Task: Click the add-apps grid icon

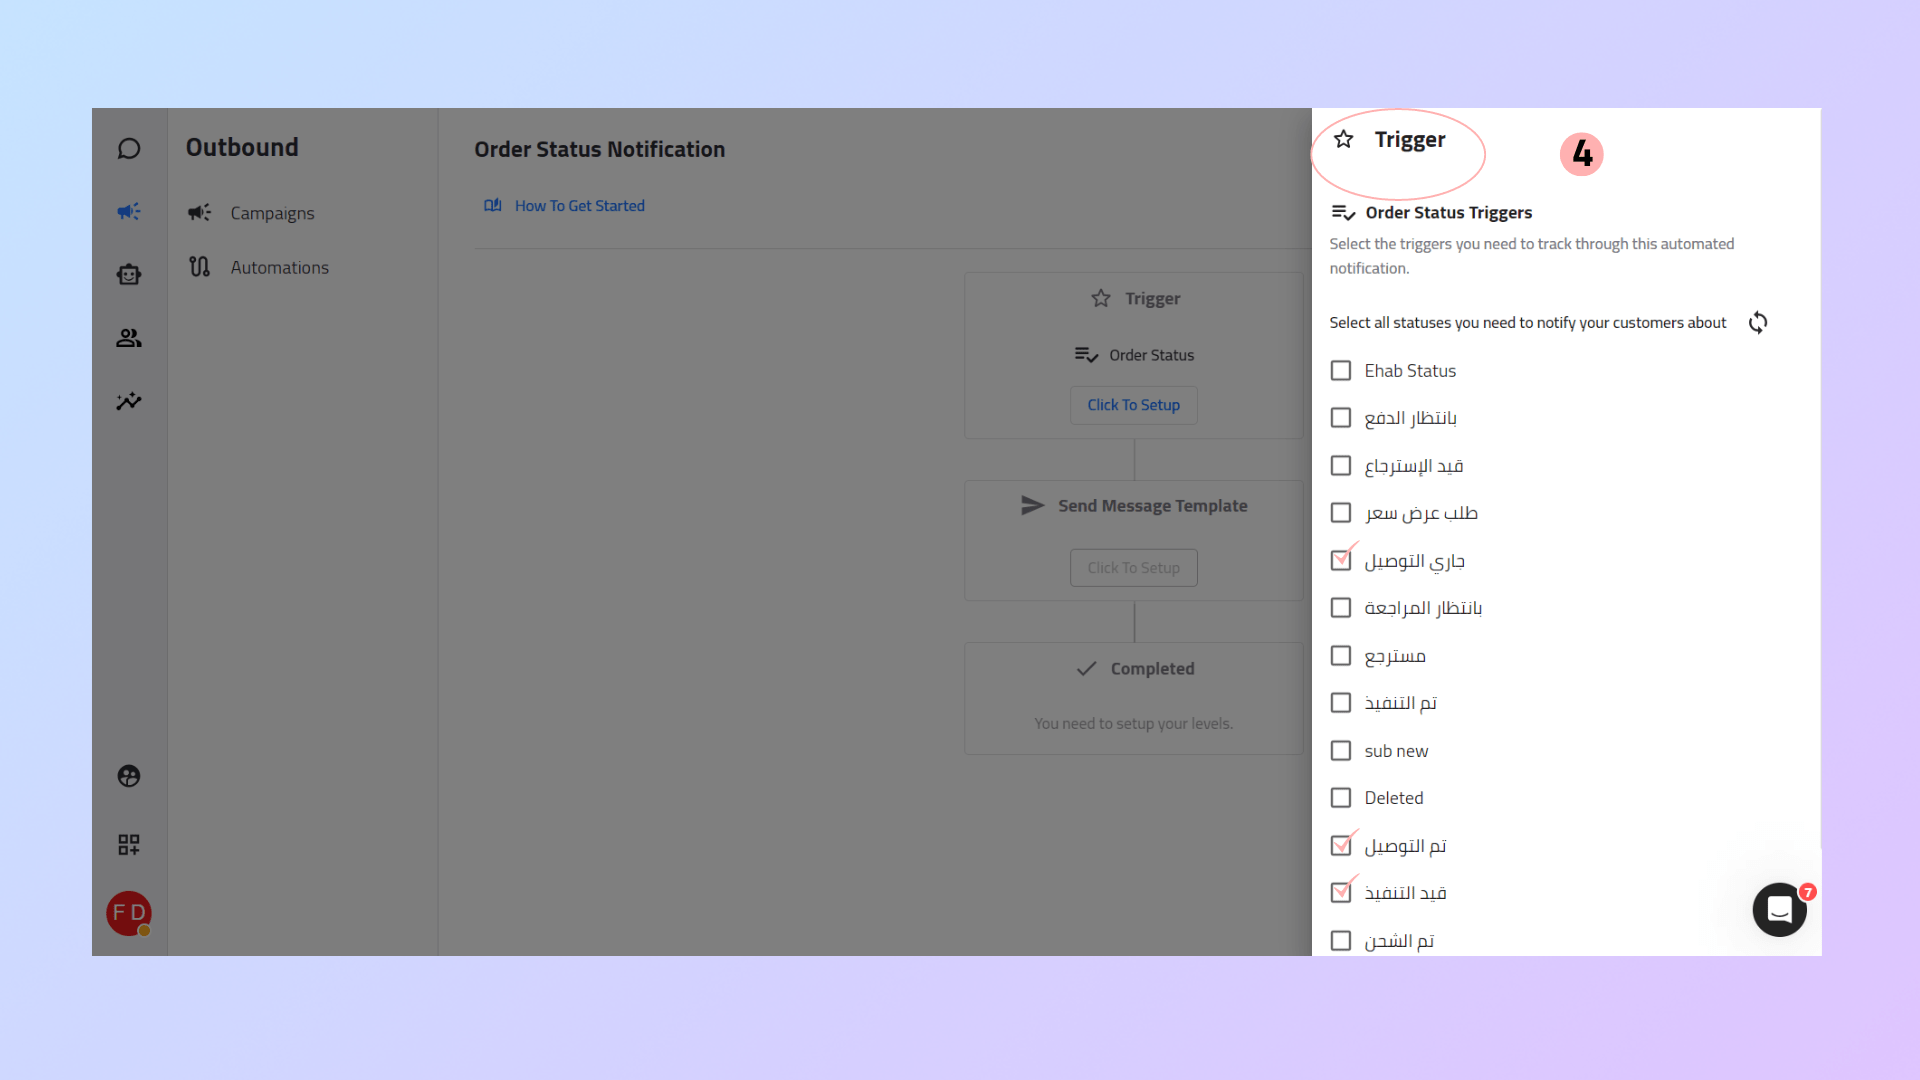Action: point(129,845)
